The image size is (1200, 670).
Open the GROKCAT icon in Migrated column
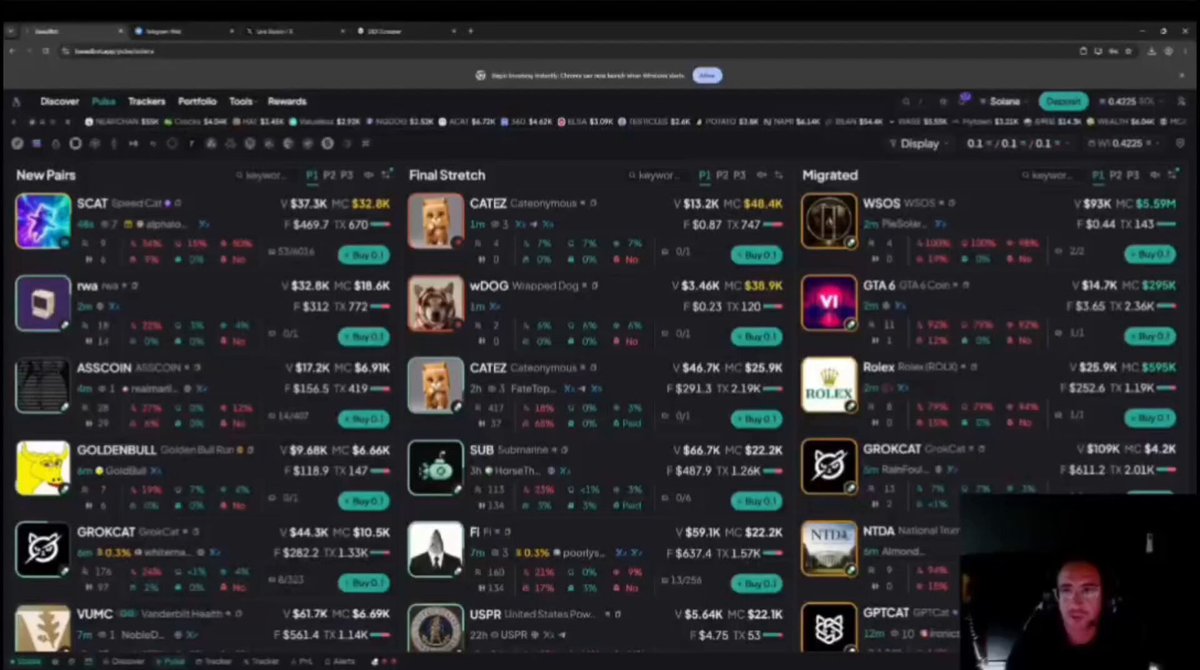(829, 467)
